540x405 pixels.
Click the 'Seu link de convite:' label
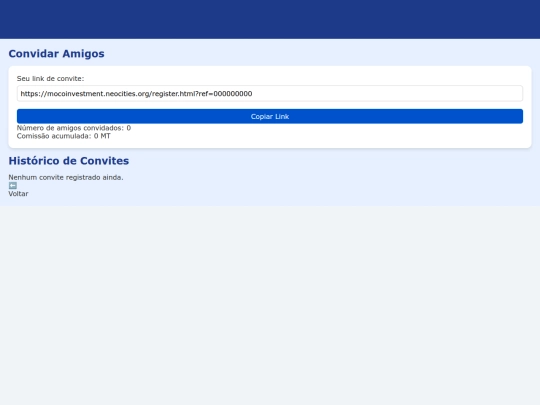(50, 79)
